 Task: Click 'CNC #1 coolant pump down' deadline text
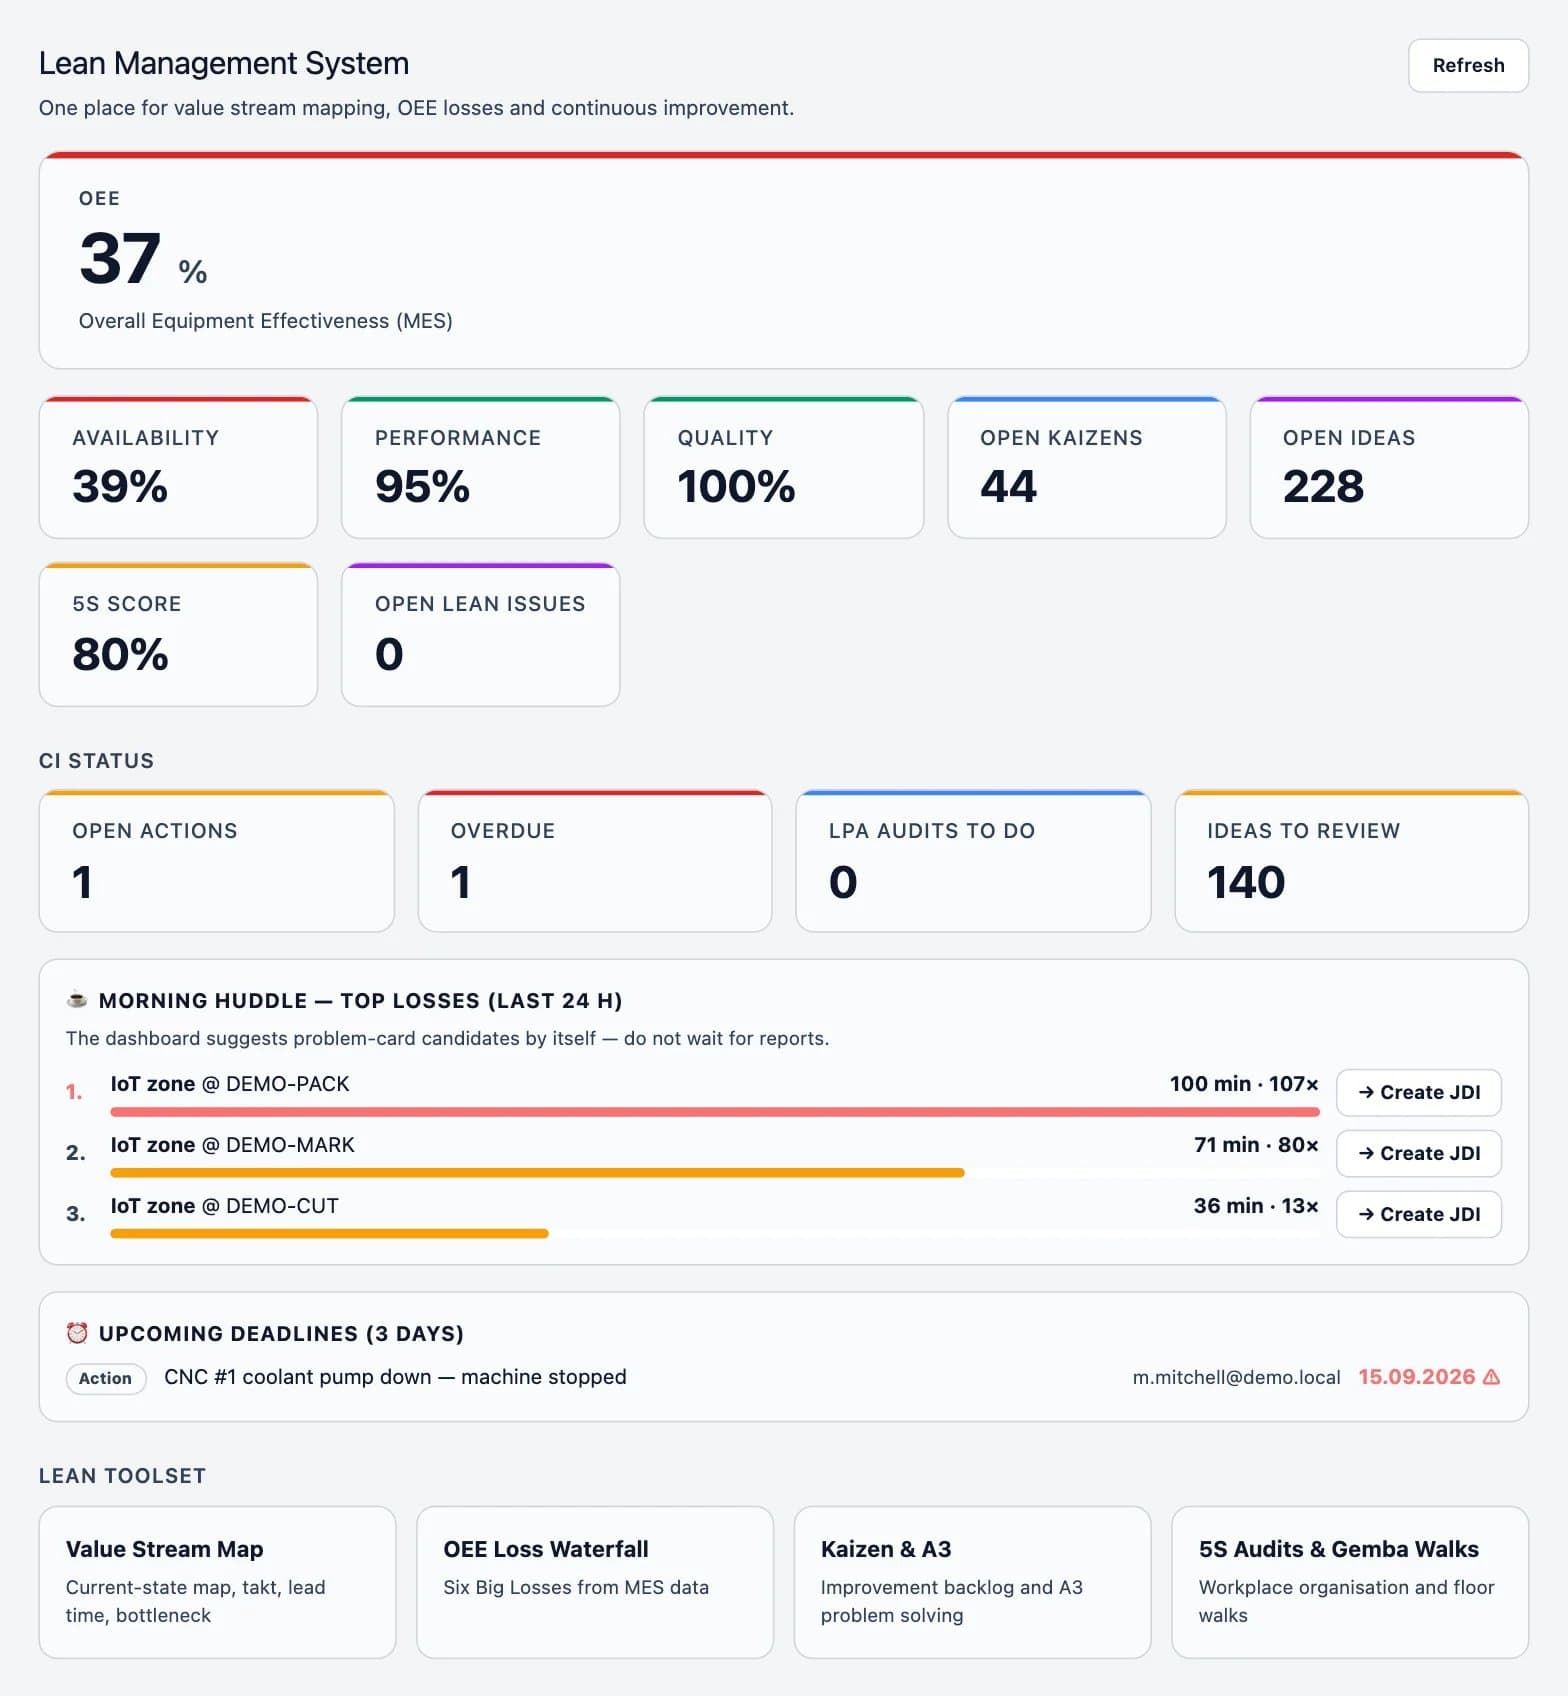(x=395, y=1377)
